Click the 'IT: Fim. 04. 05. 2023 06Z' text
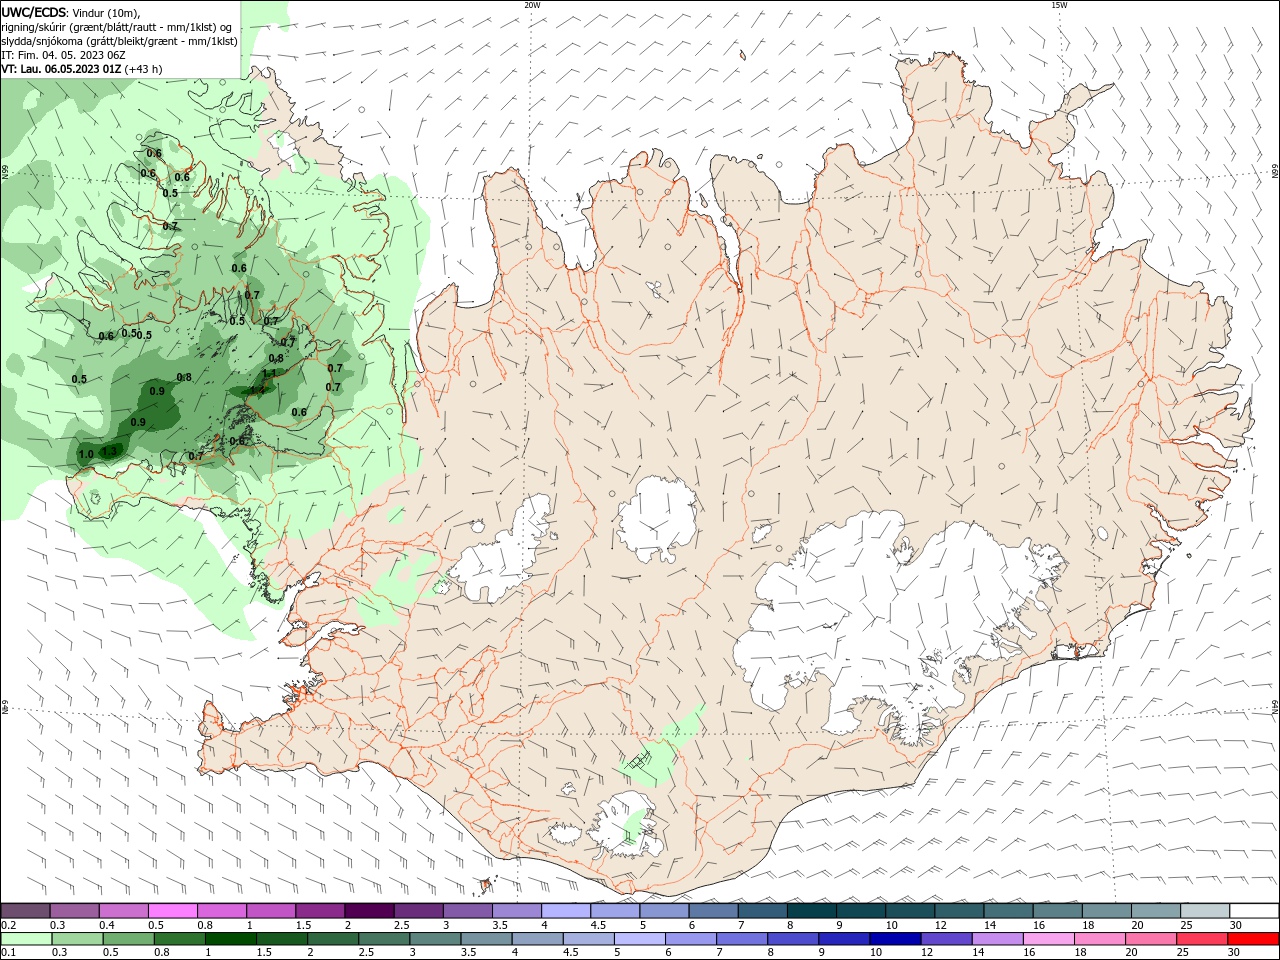This screenshot has width=1280, height=960. point(63,55)
